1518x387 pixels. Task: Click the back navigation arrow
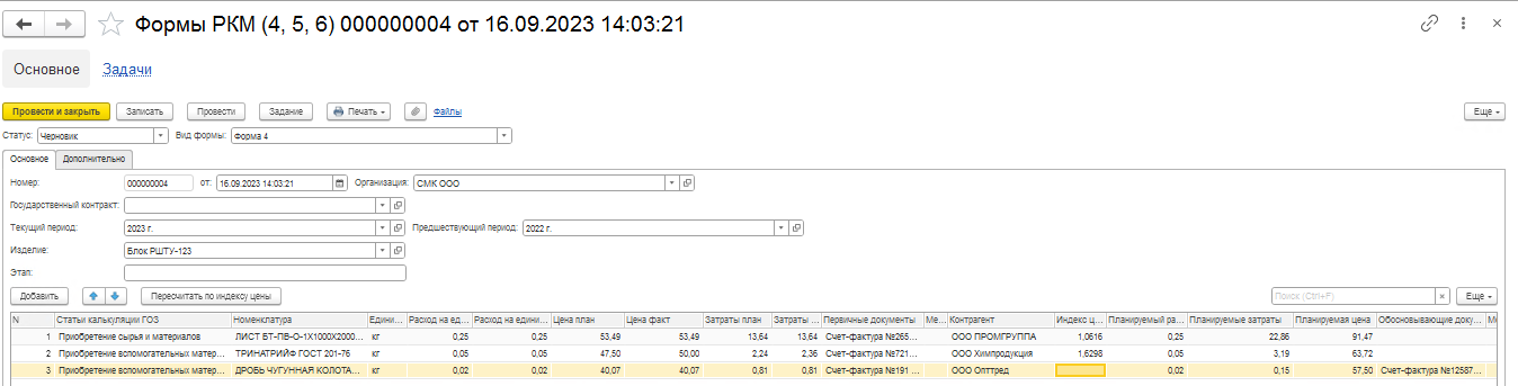click(25, 24)
